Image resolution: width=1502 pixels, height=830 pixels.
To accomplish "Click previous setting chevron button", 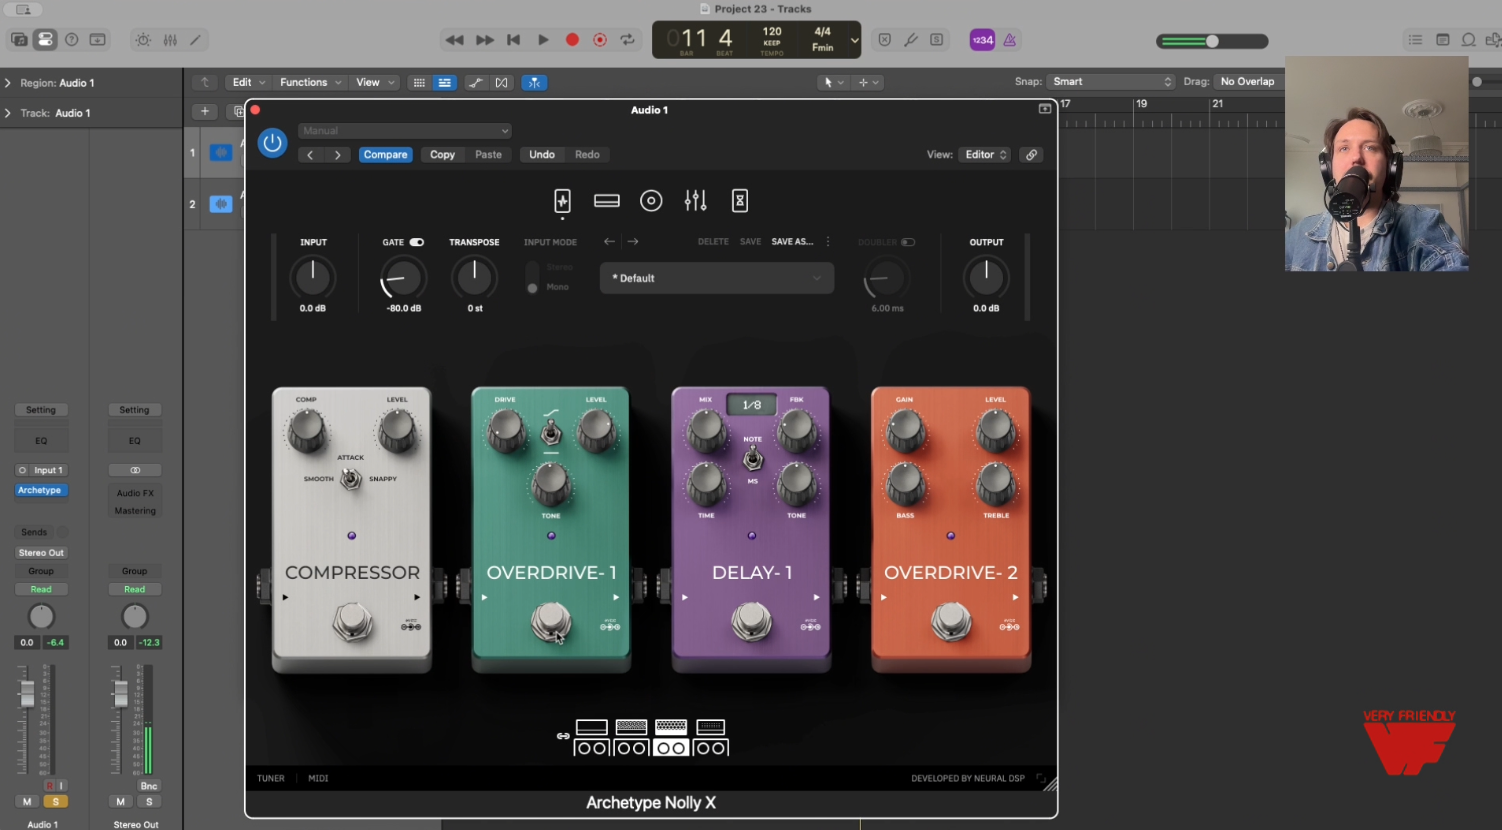I will pos(311,155).
